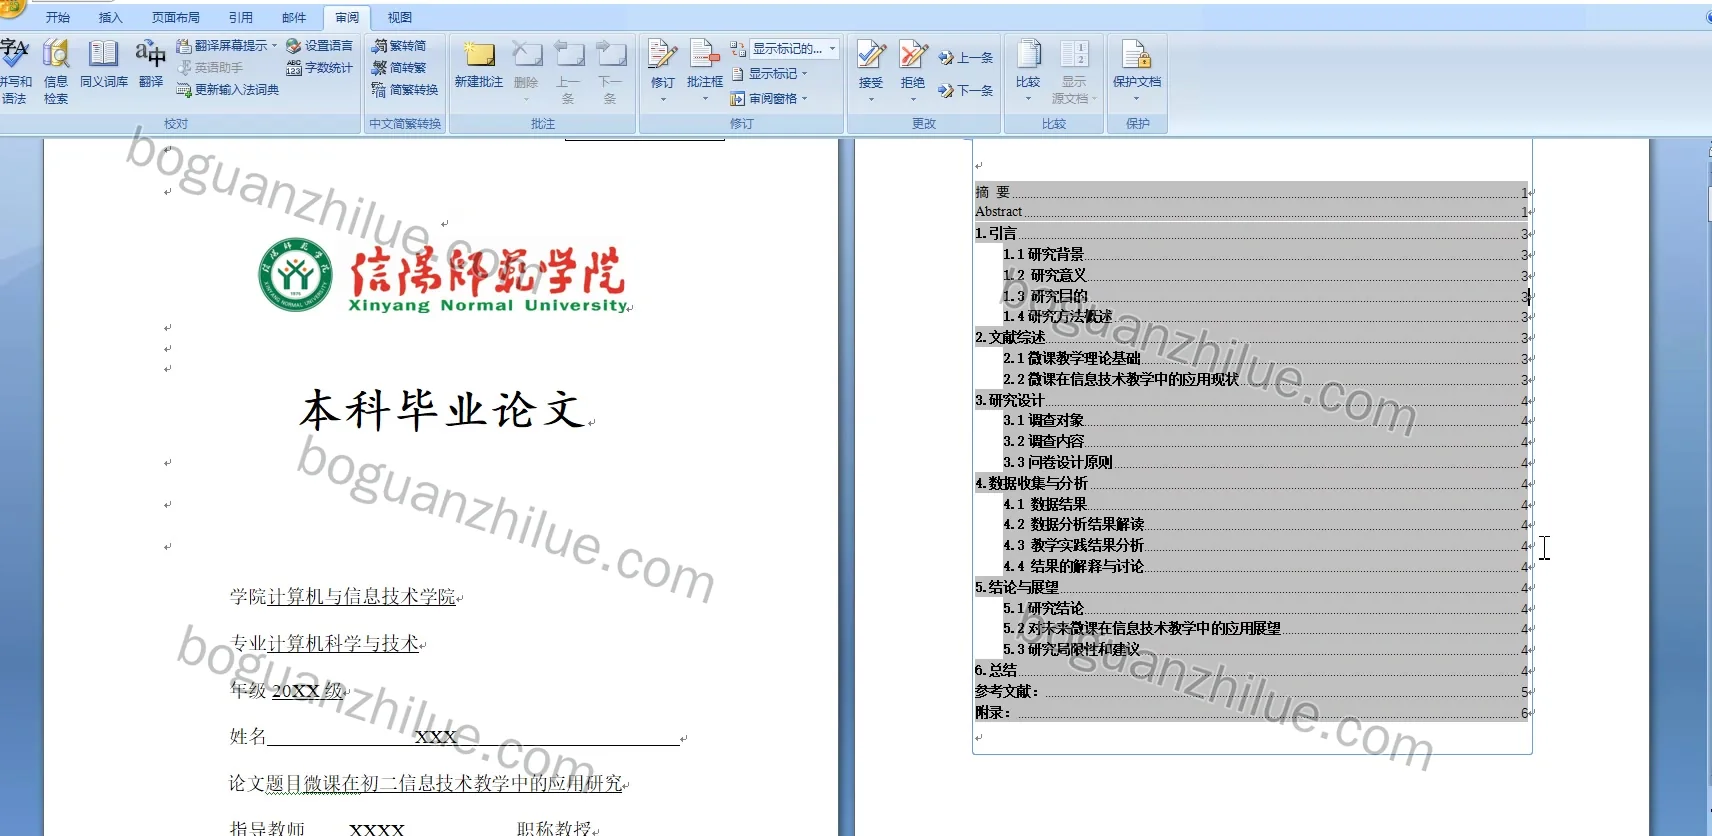Jump to next change 下一条 in 更改 group

pos(966,91)
